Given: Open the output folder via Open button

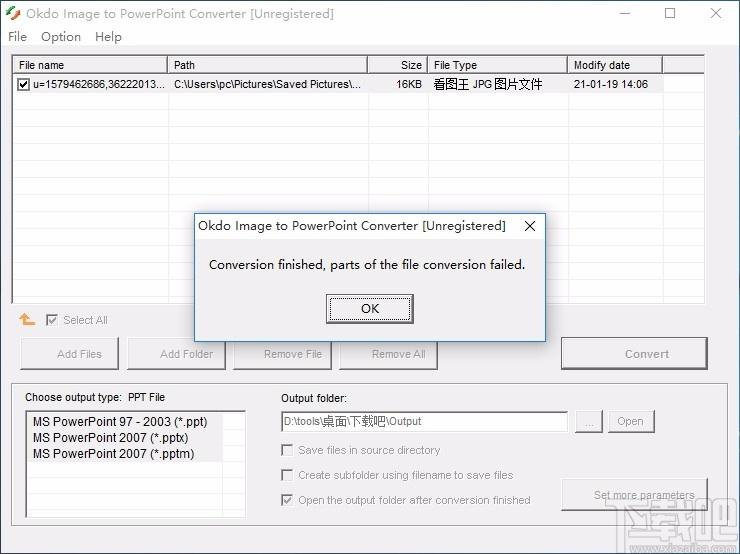Looking at the screenshot, I should (631, 421).
